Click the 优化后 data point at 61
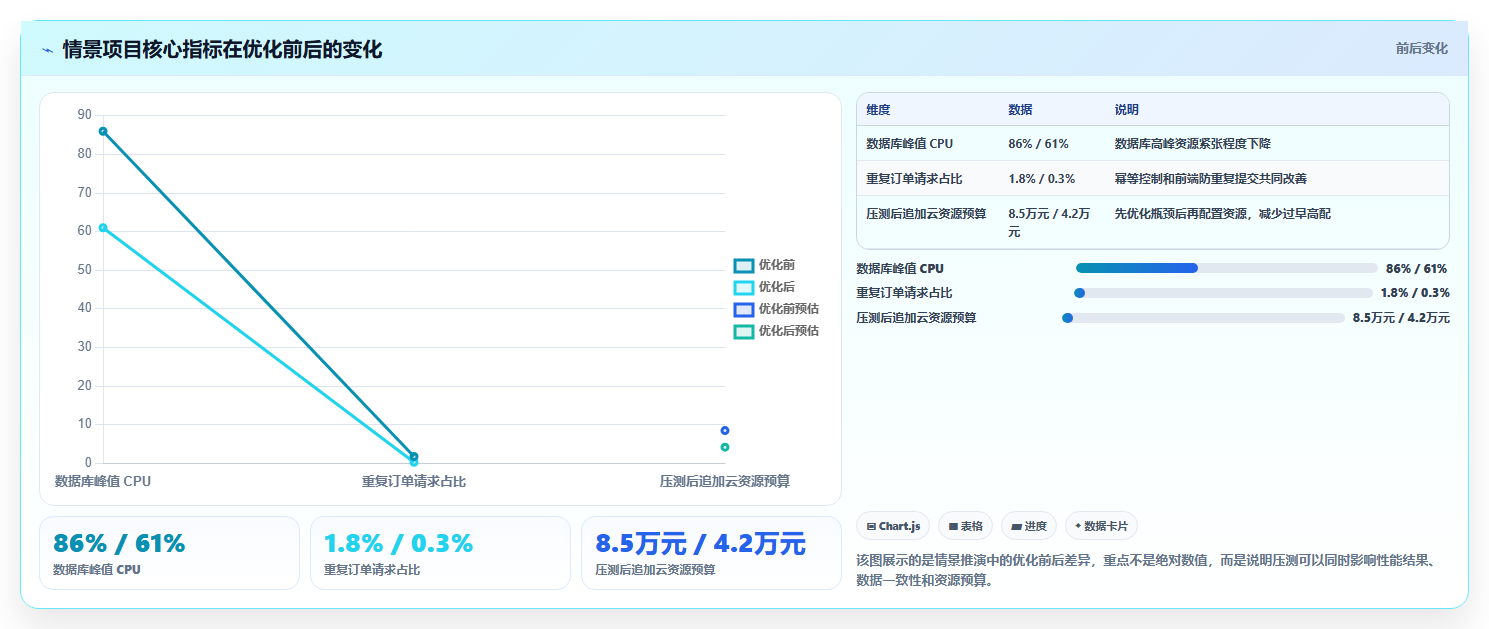This screenshot has height=629, width=1489. coord(103,228)
